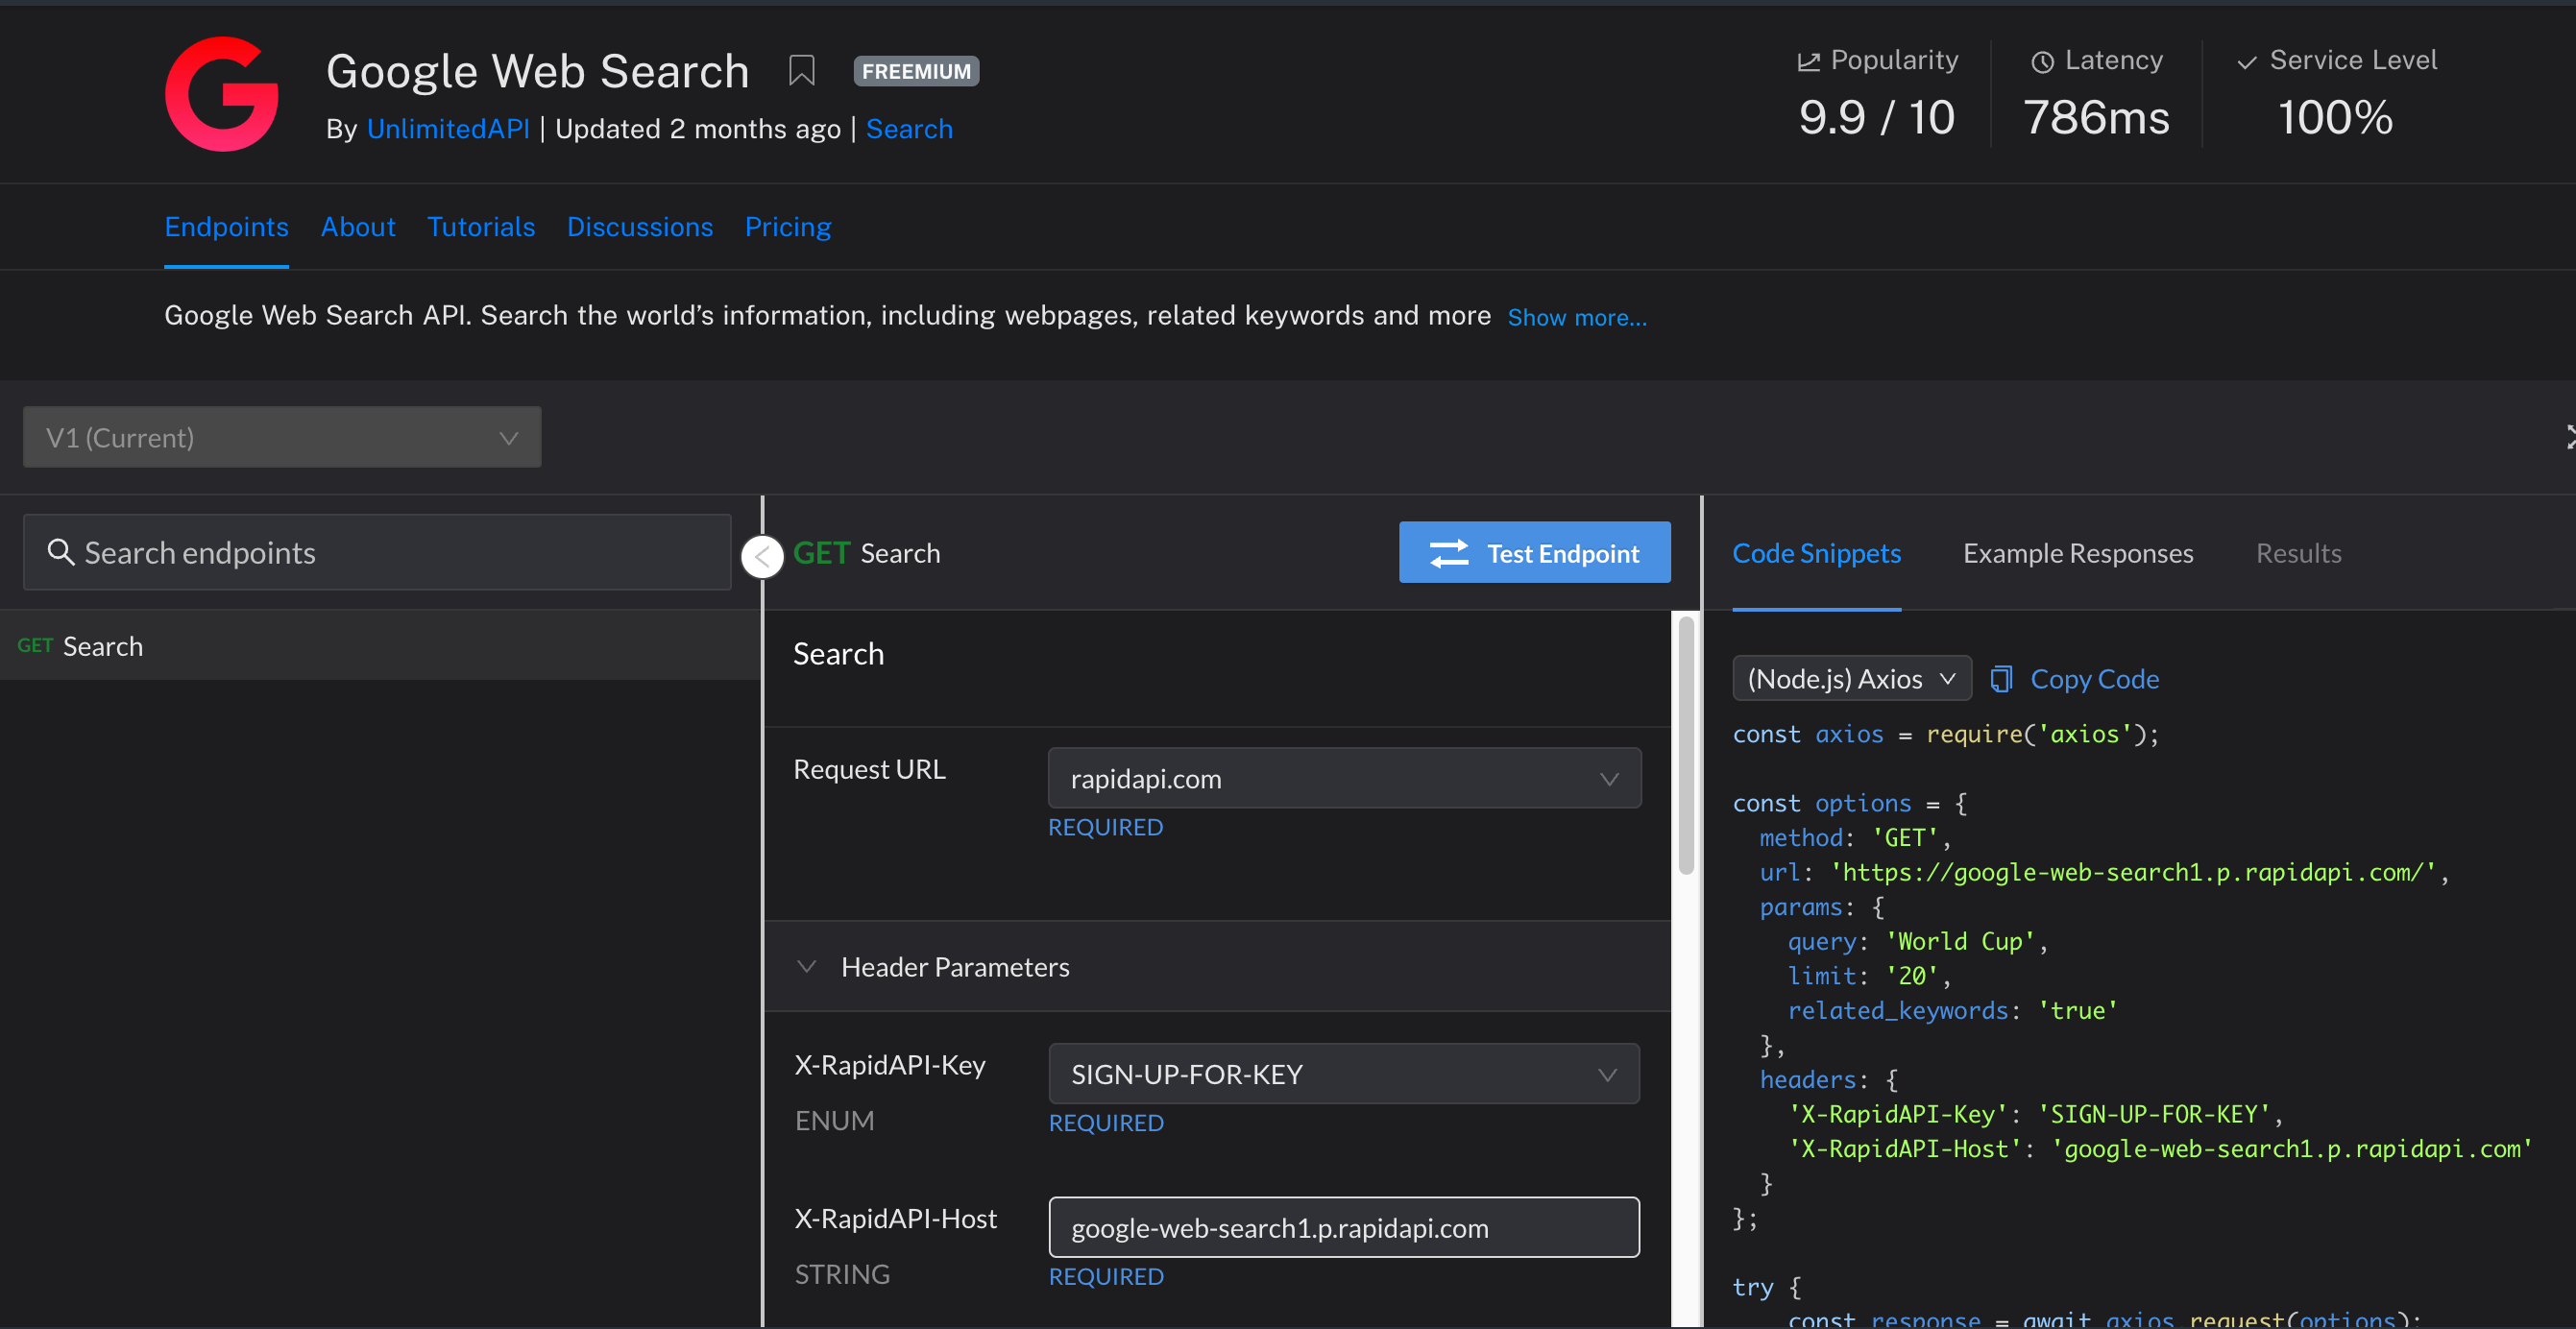The height and width of the screenshot is (1329, 2576).
Task: Open the (Node.js) Axios language dropdown
Action: pos(1851,679)
